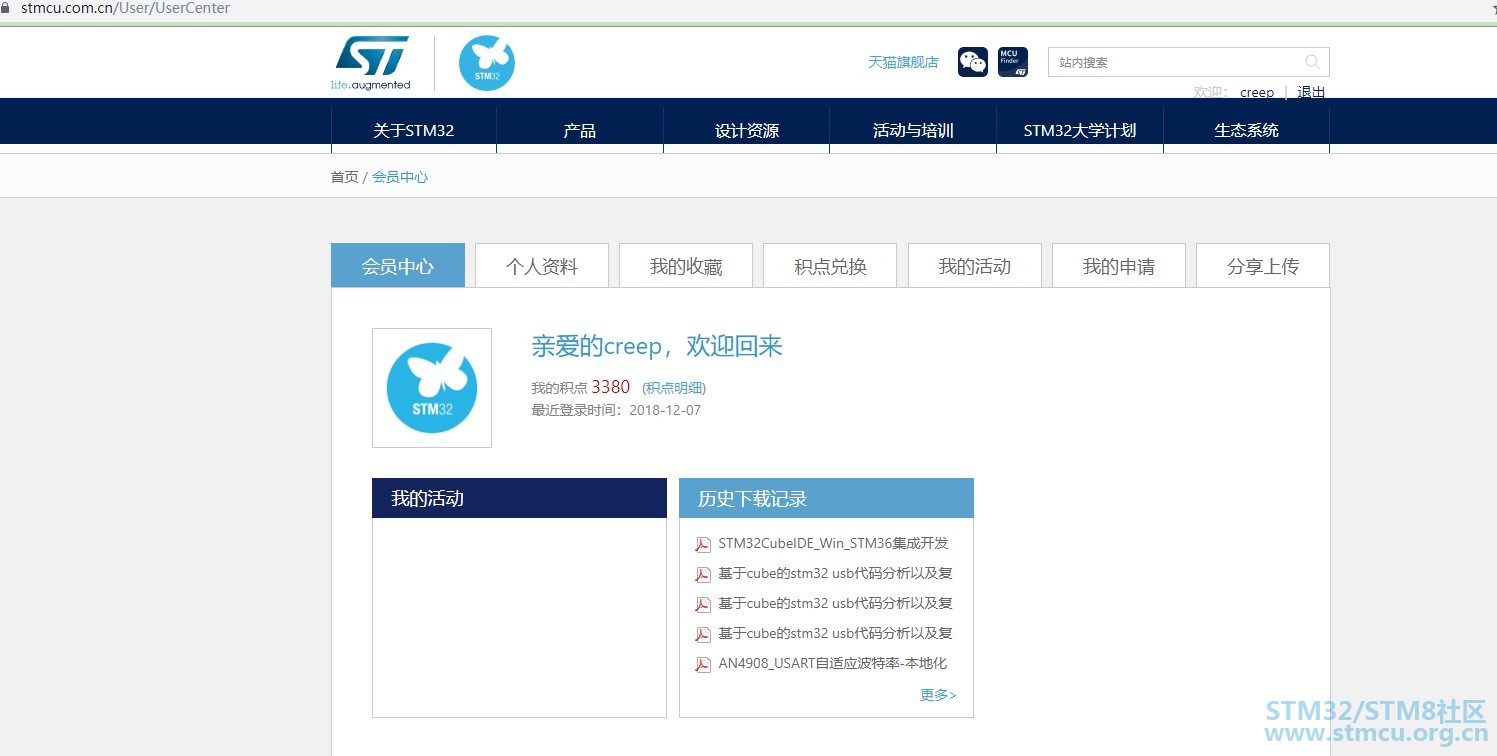Click the ST life.augmented logo
Image resolution: width=1497 pixels, height=756 pixels.
[x=371, y=63]
